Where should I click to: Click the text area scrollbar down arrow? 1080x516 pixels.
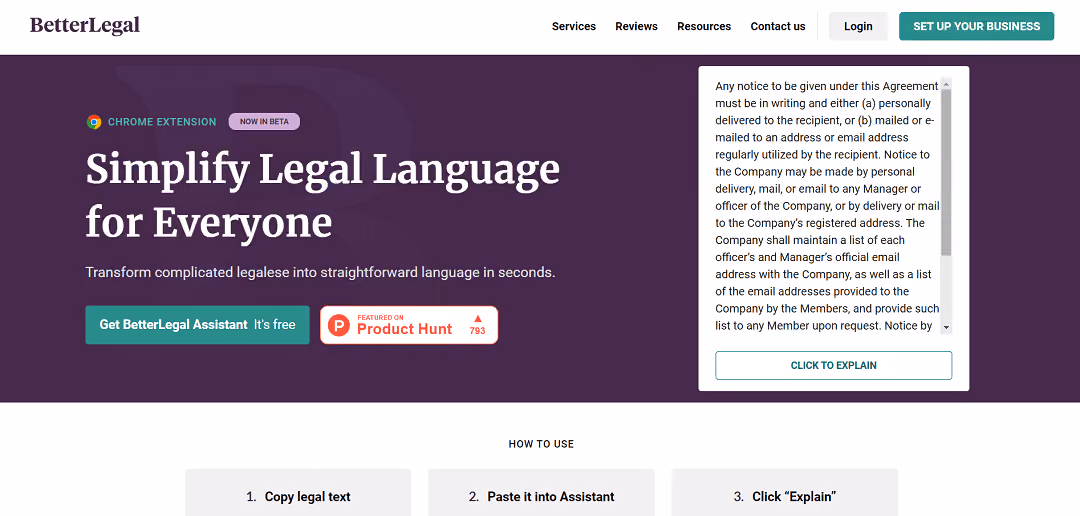tap(946, 327)
